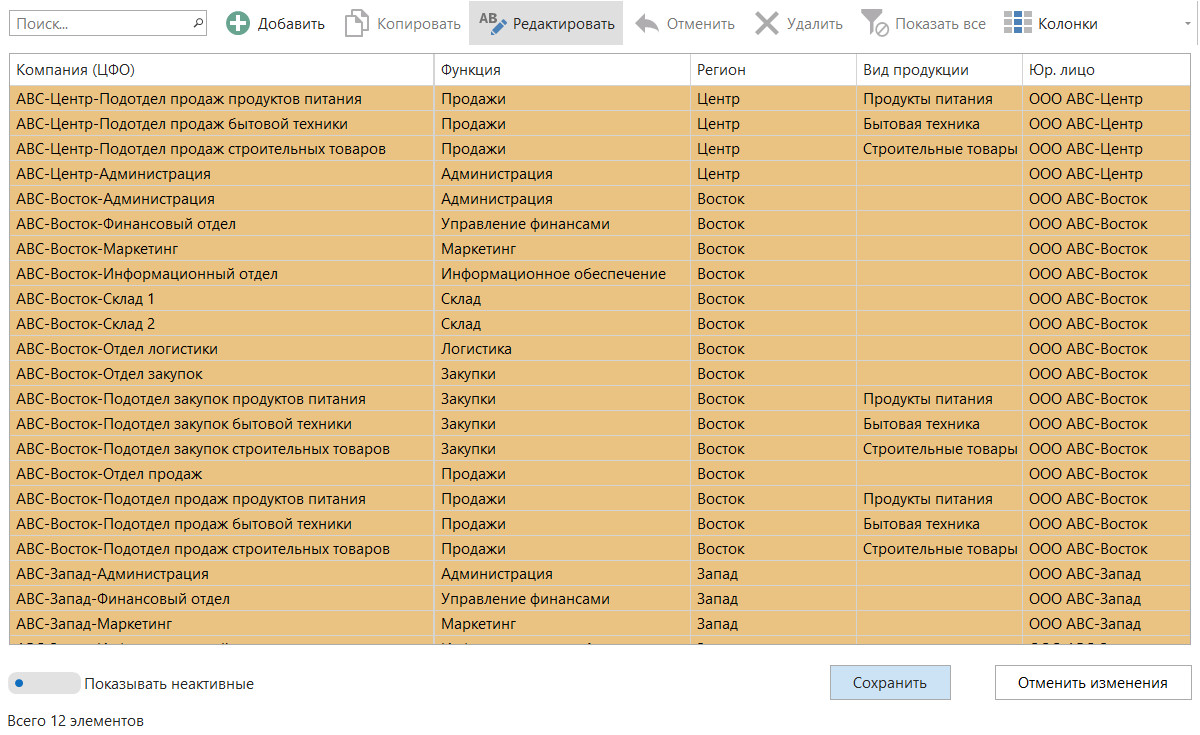Toggle the 'Показывать неактивные' switch

pyautogui.click(x=43, y=684)
